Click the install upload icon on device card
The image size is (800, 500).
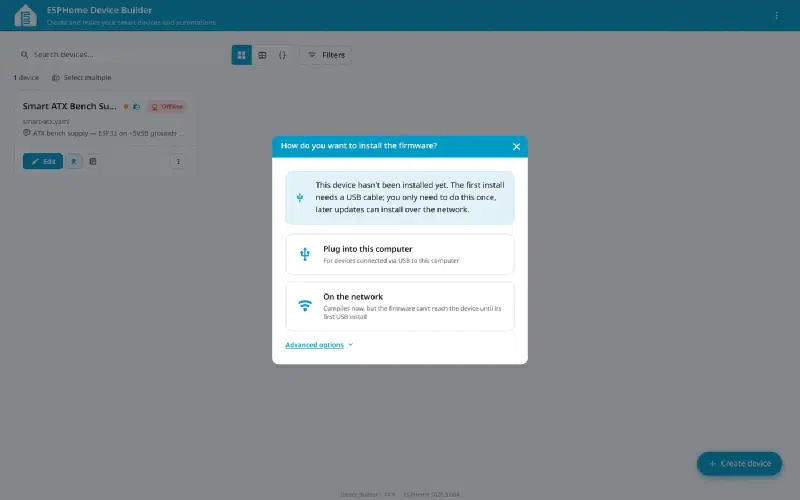tap(73, 161)
